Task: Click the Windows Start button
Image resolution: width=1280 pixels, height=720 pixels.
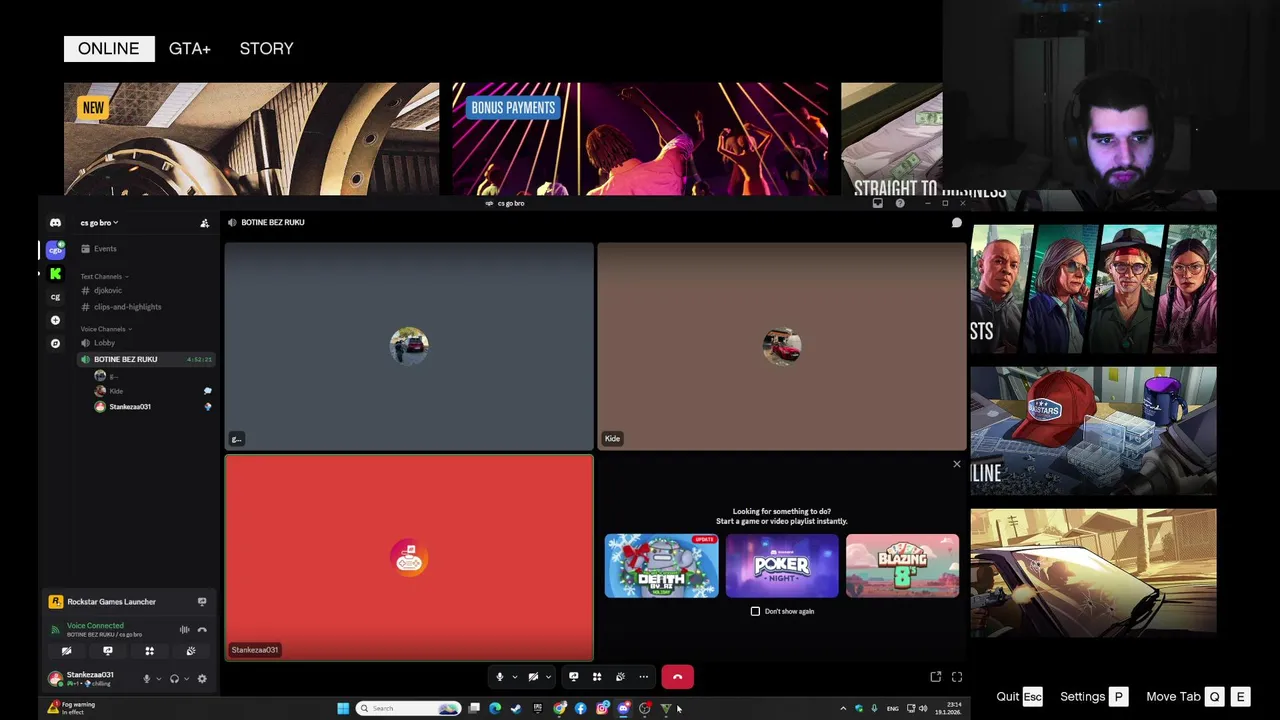Action: click(343, 708)
